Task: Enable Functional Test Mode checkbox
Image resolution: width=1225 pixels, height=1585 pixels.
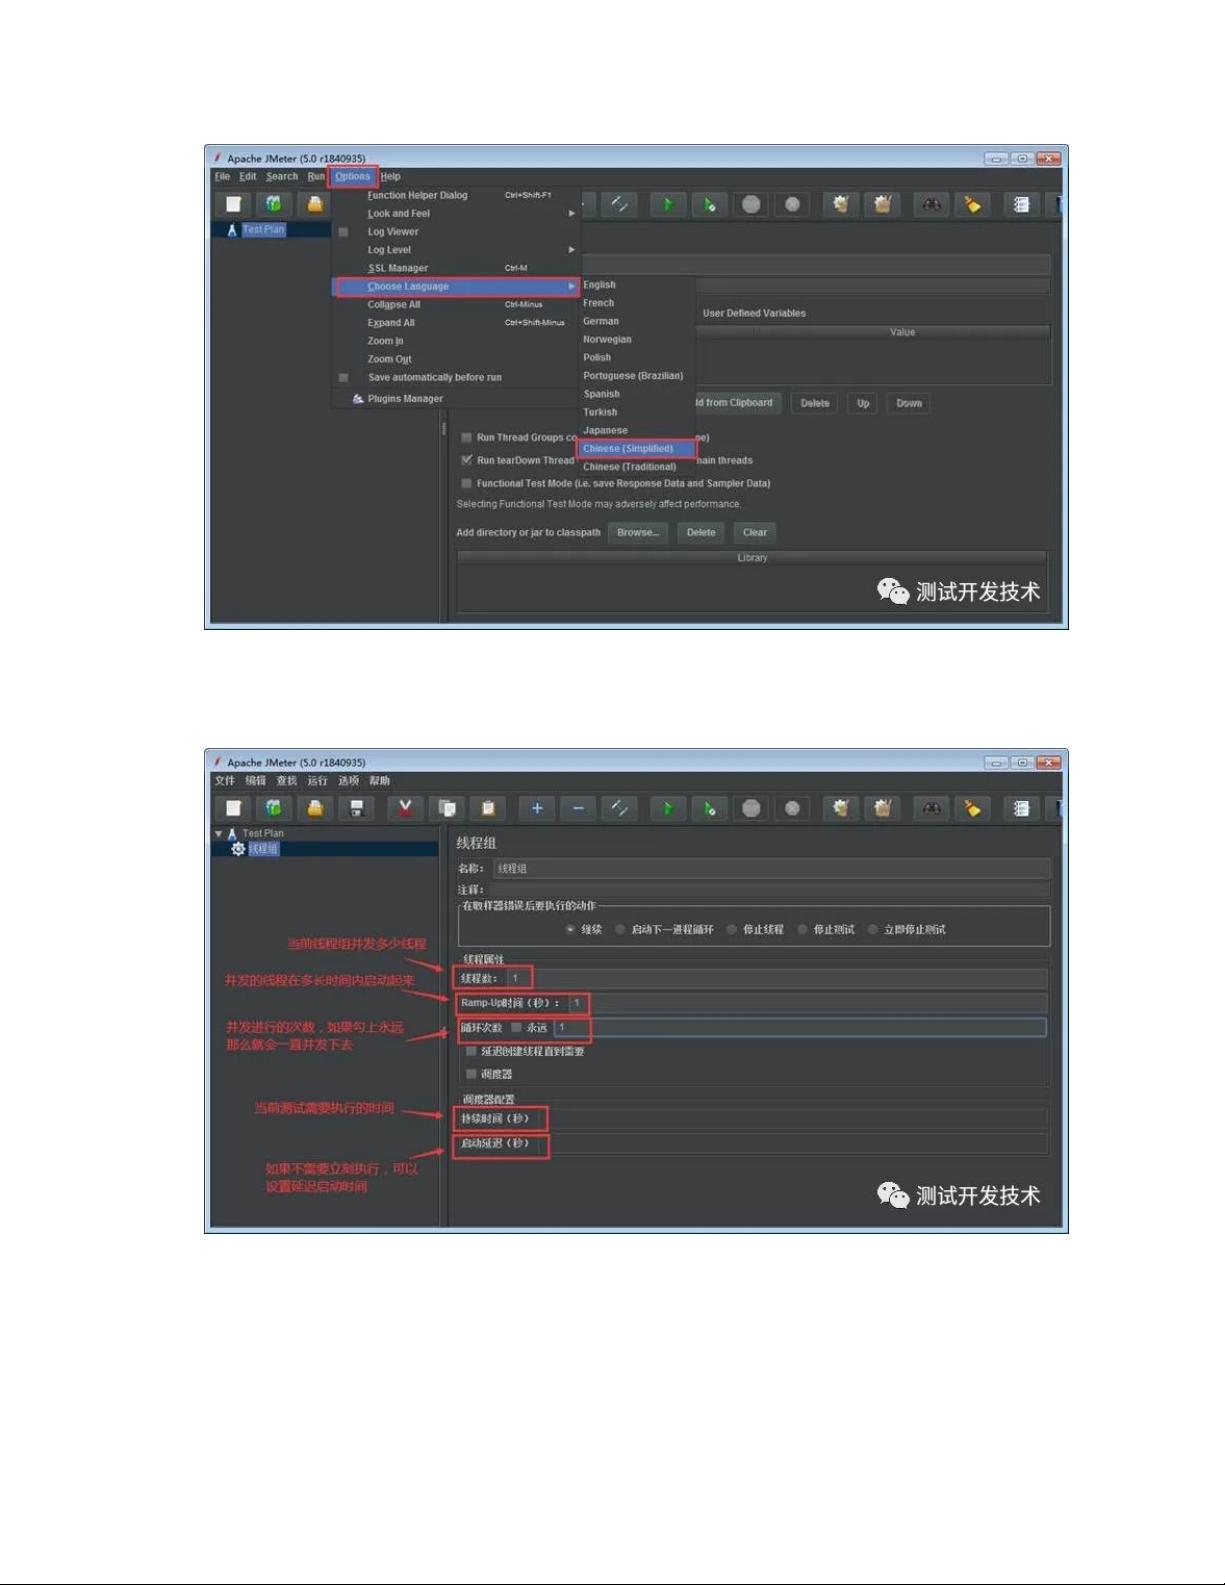Action: 466,483
